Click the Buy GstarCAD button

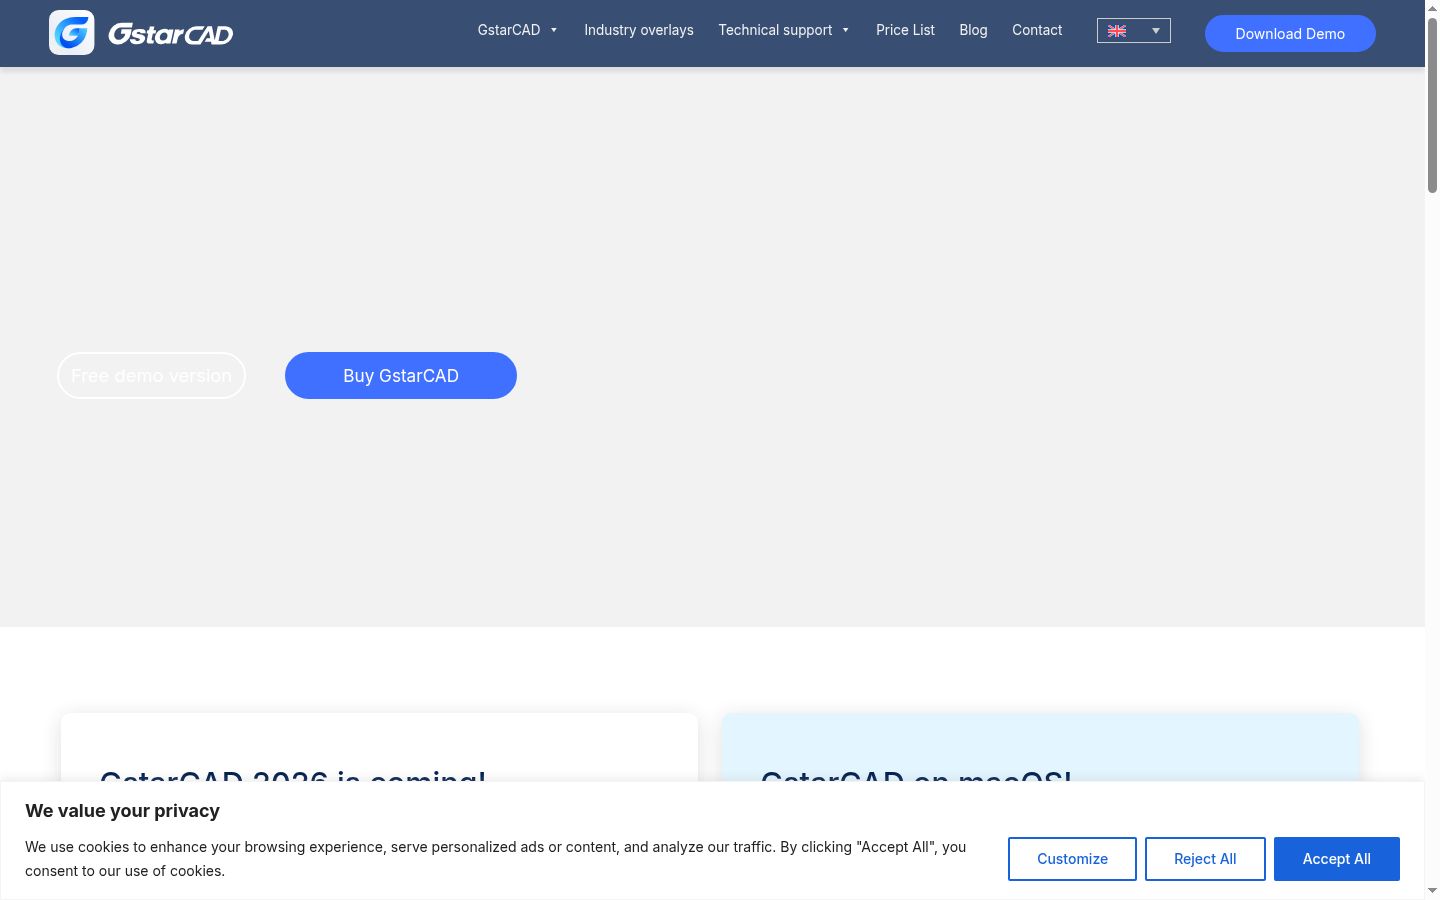(x=401, y=375)
